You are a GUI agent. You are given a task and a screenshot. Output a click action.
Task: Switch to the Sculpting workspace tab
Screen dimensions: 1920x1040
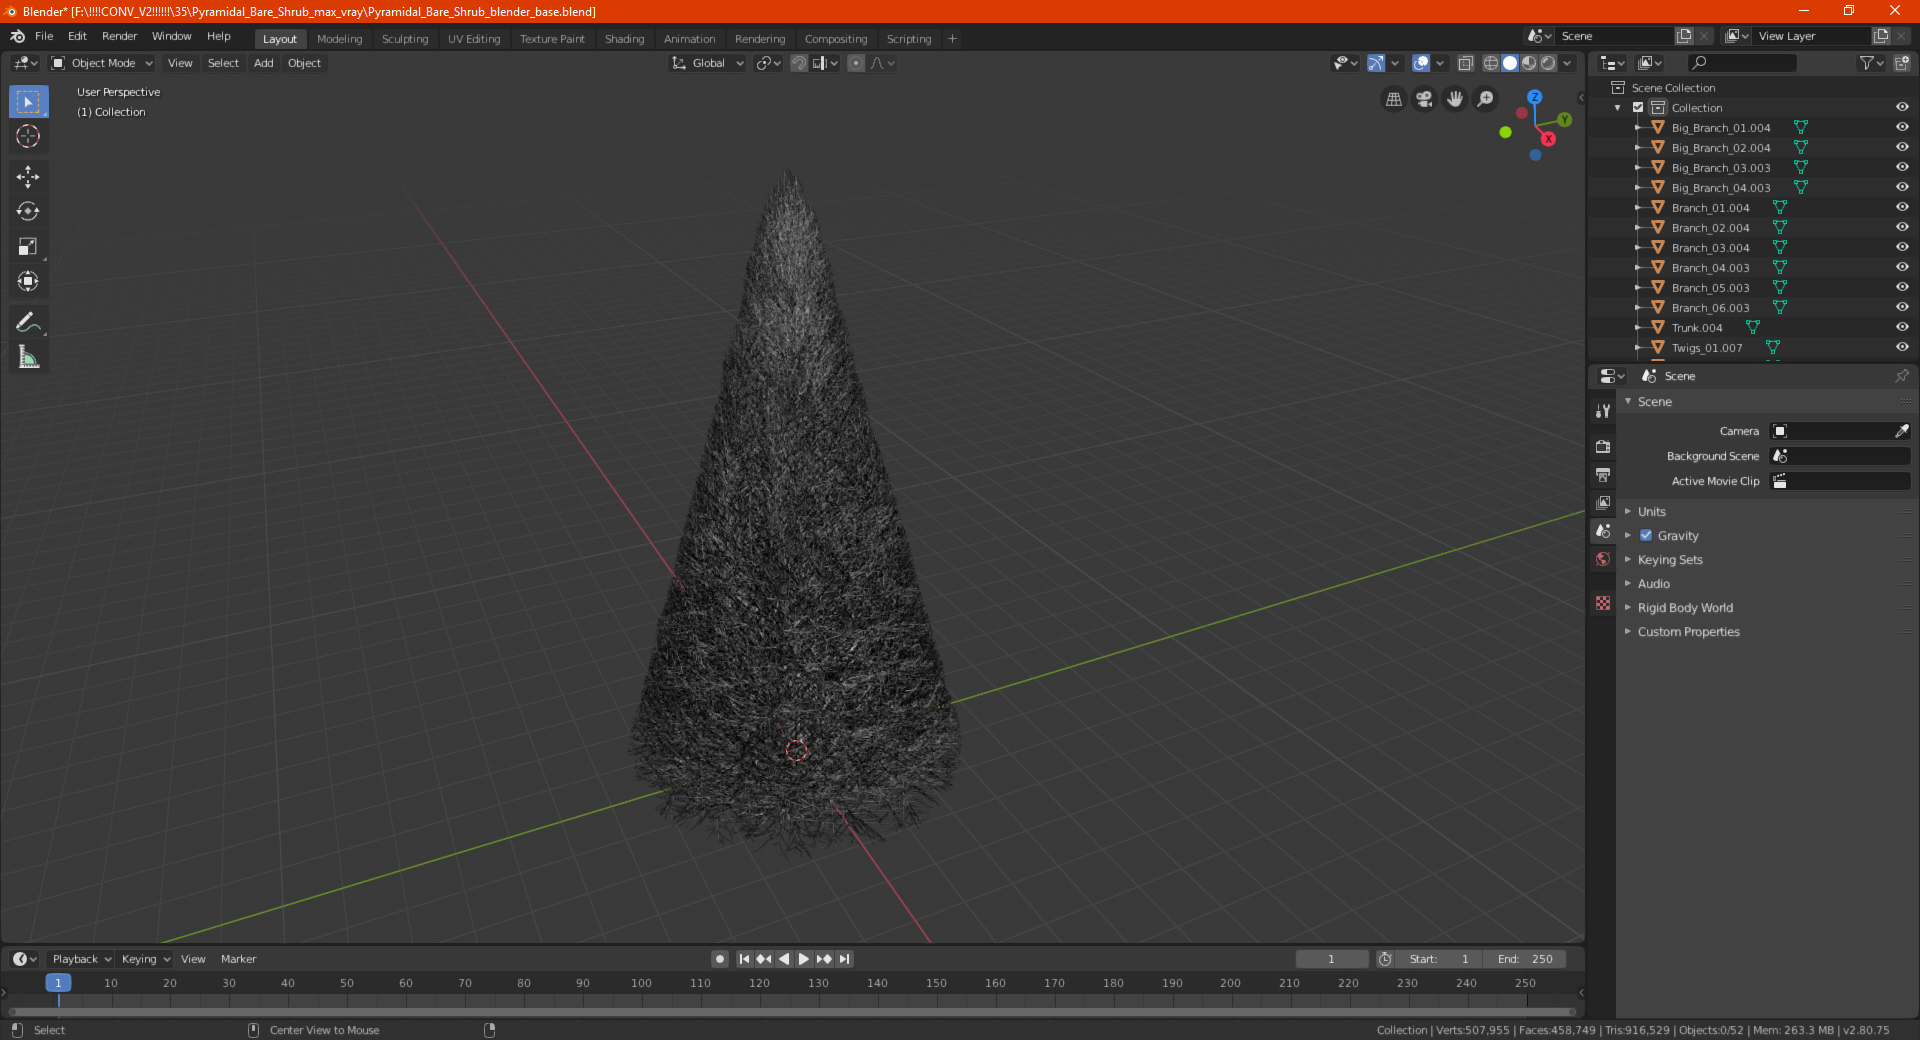(x=405, y=39)
